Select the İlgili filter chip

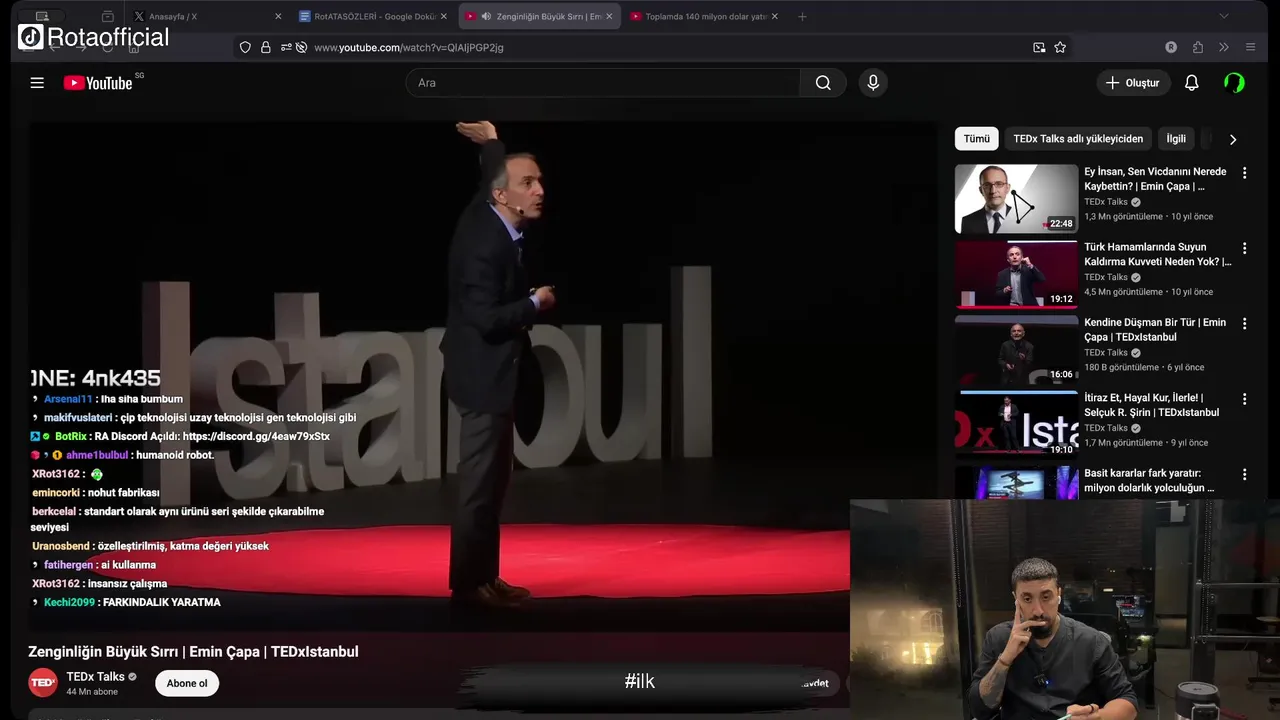coord(1176,139)
